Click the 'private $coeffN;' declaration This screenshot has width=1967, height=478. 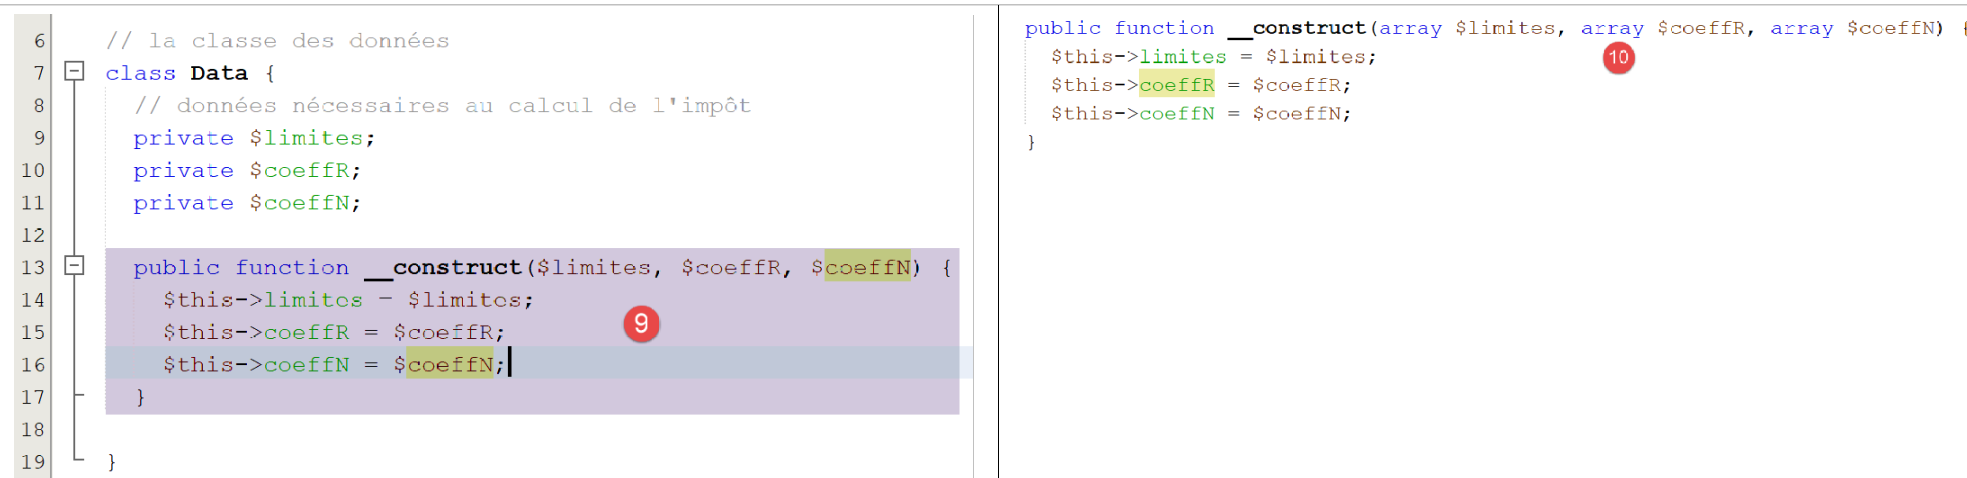(x=247, y=203)
